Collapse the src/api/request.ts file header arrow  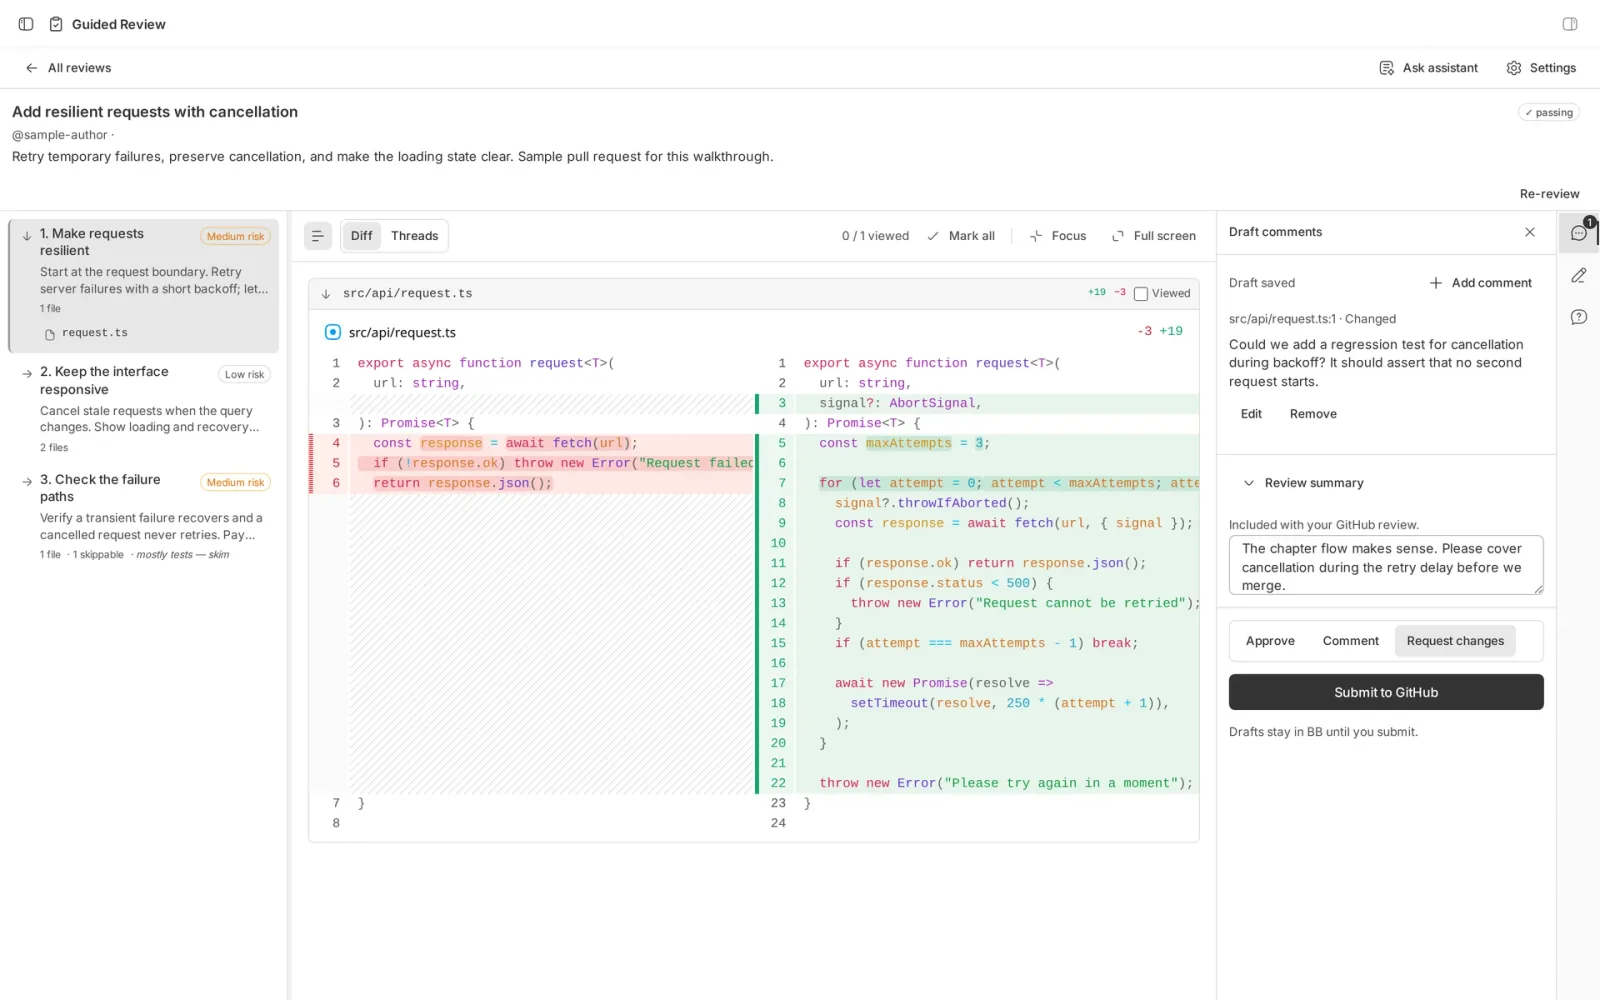pyautogui.click(x=326, y=294)
